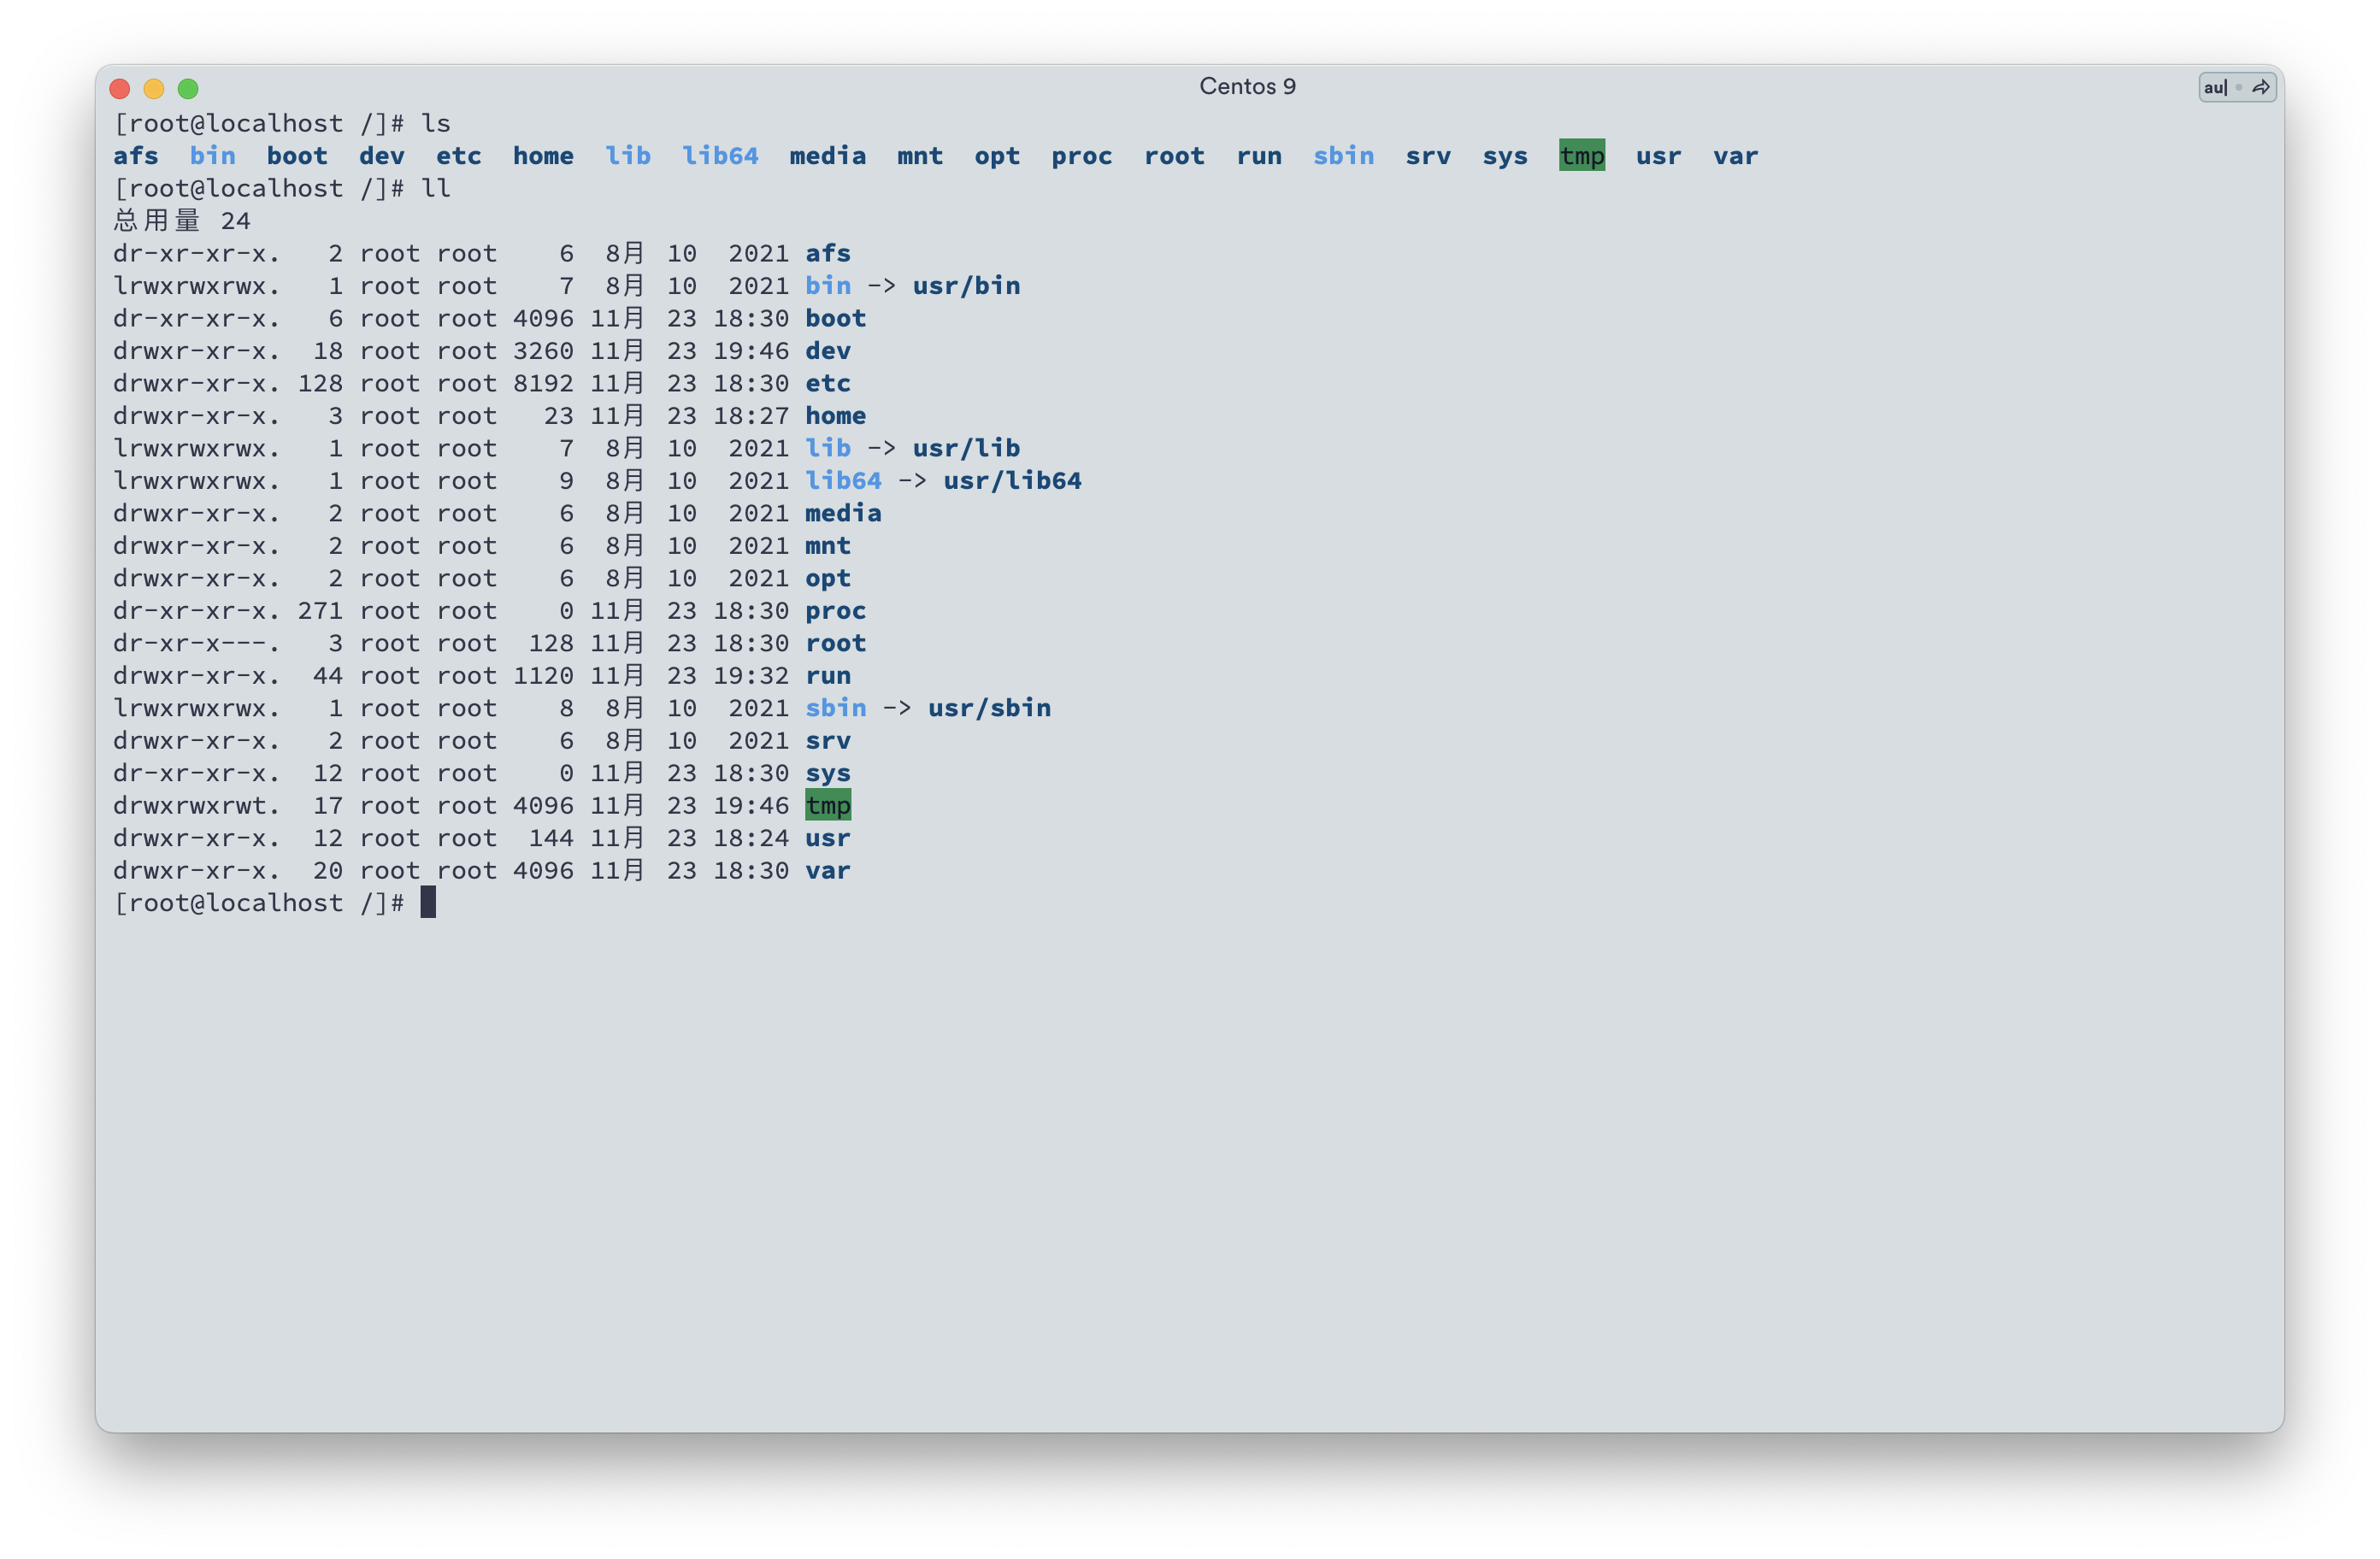
Task: Click the "usr/lib64" symlink target
Action: point(1012,480)
